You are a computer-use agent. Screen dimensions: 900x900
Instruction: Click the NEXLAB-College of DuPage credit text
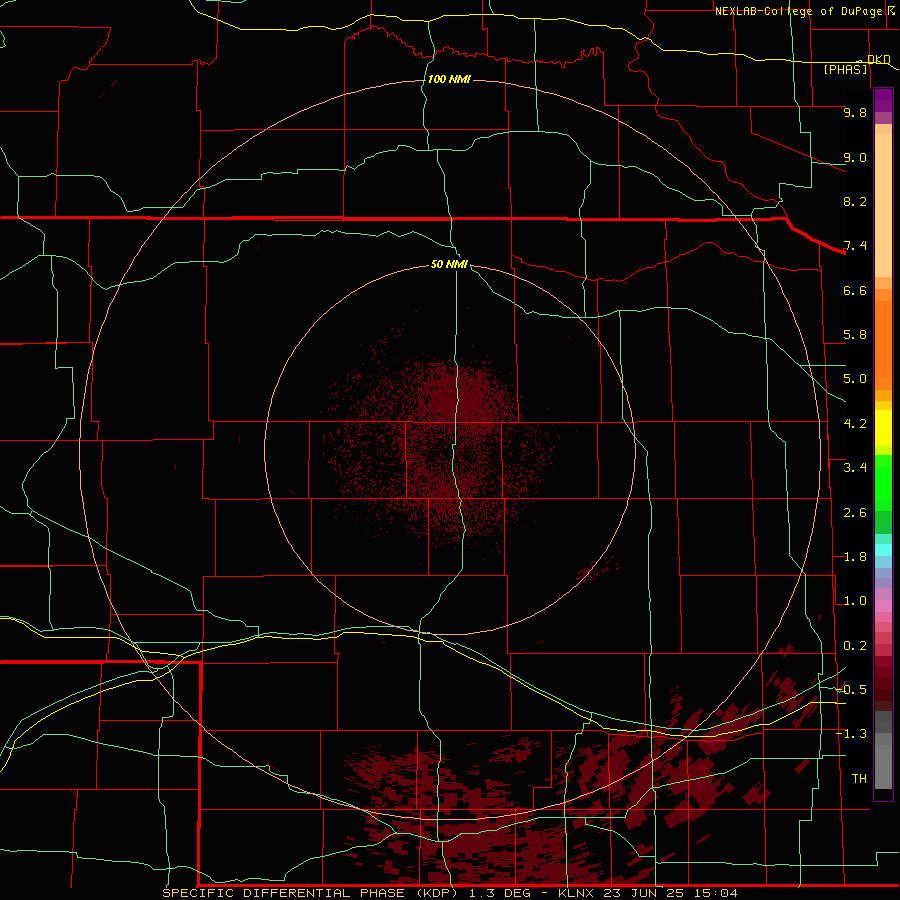(x=798, y=11)
